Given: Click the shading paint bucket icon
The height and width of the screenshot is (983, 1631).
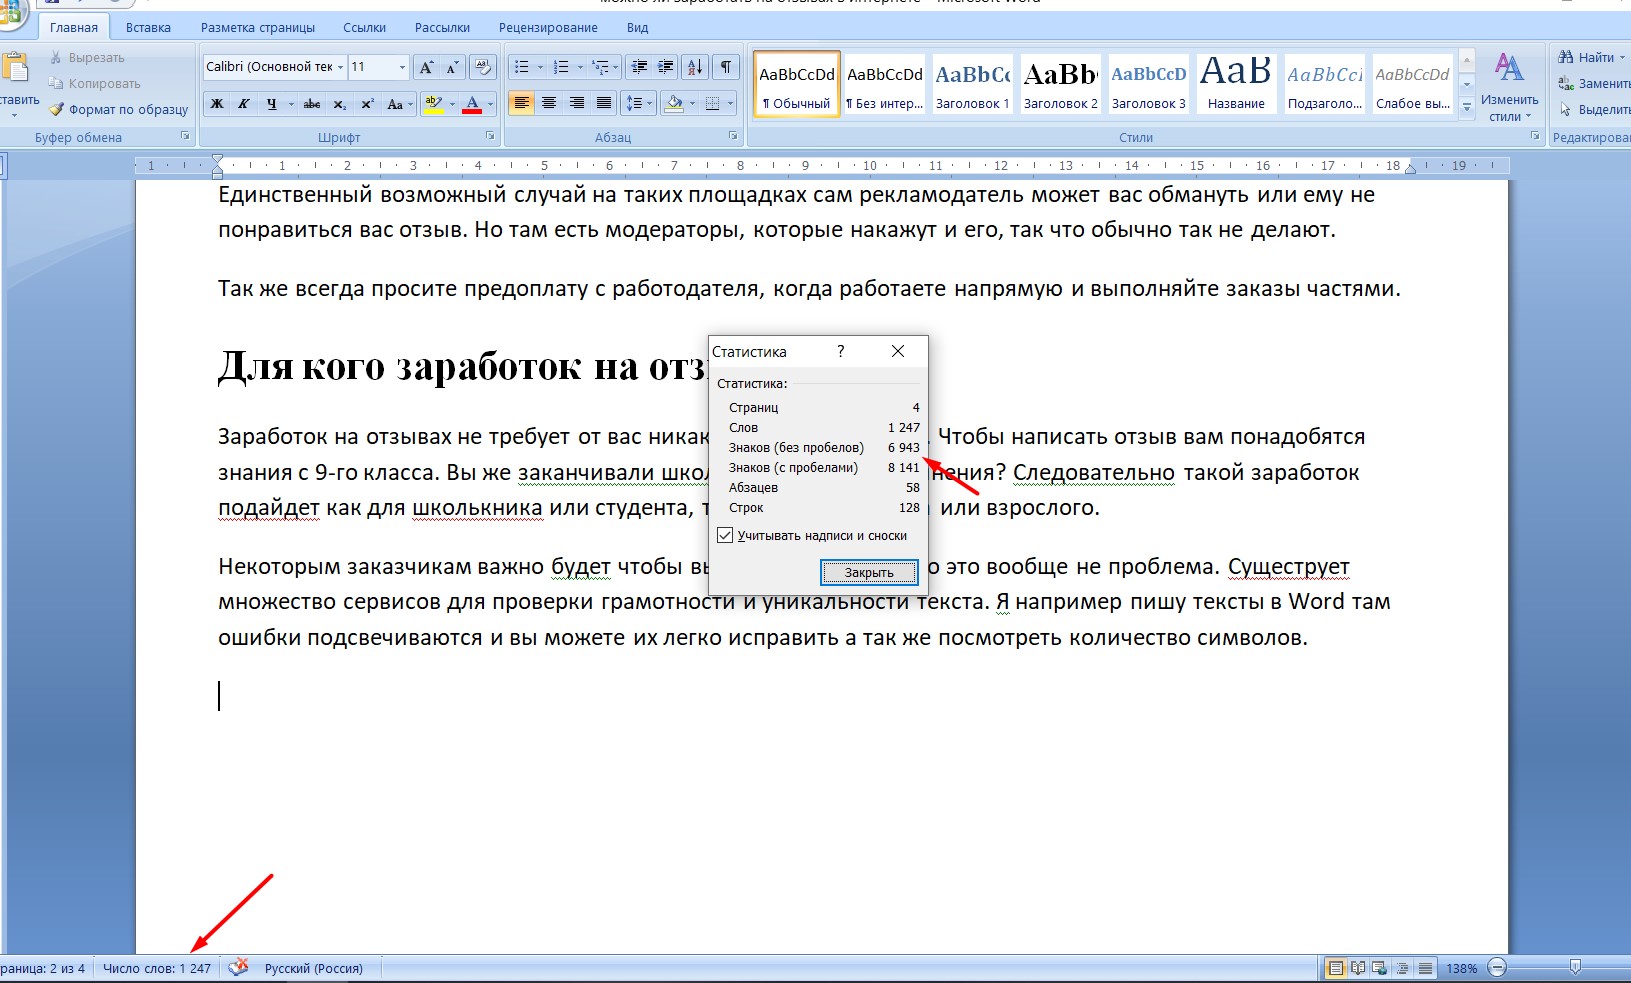Looking at the screenshot, I should tap(674, 103).
